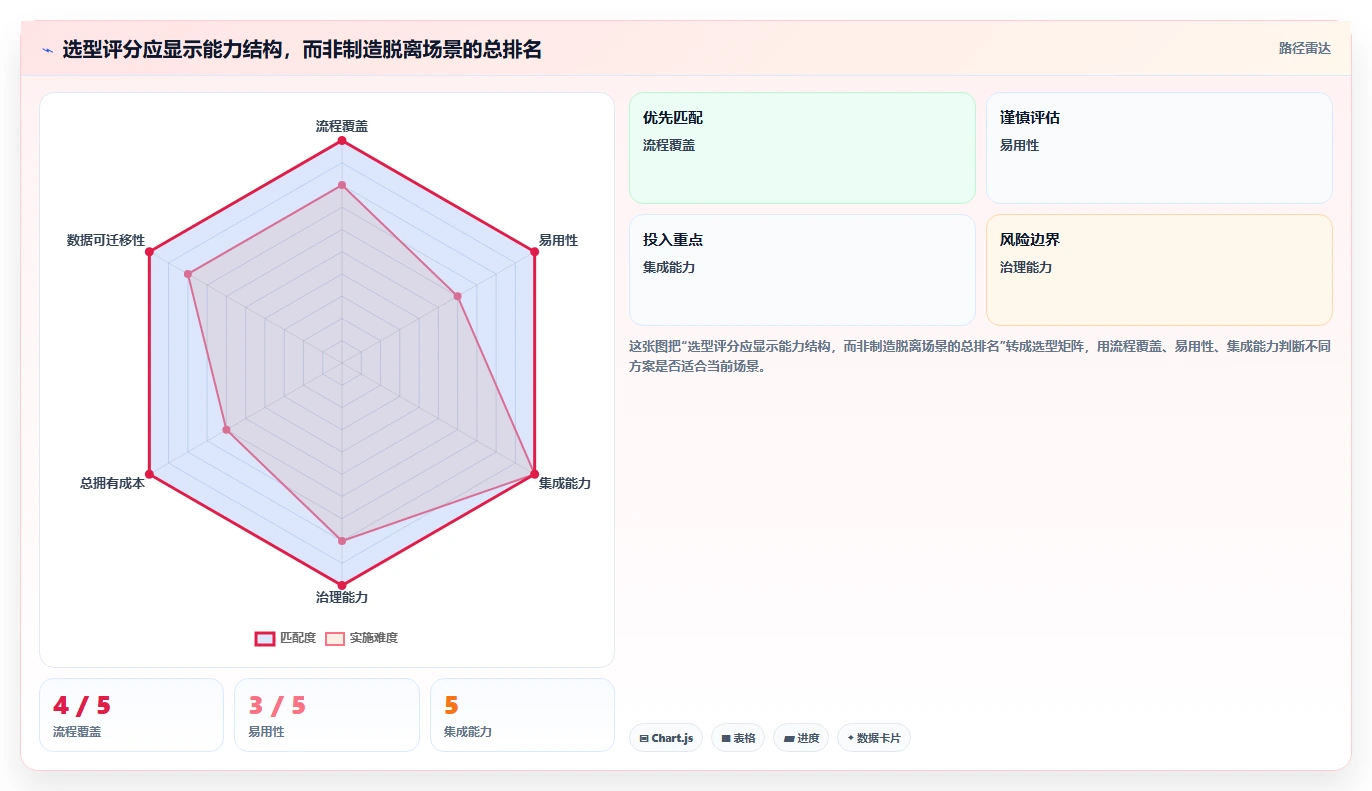This screenshot has width=1372, height=791.
Task: Click the 匹配度 data point at 流程覆盖
Action: [x=342, y=141]
